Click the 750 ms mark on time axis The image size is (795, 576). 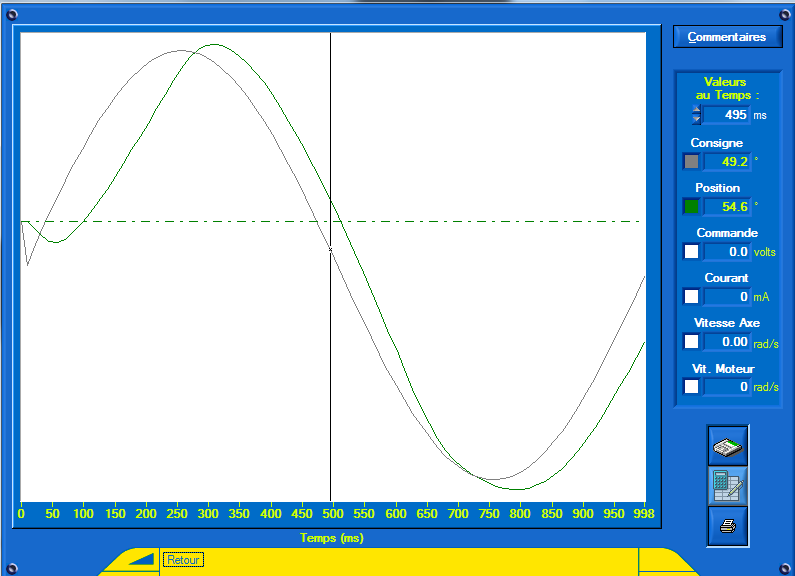point(490,513)
